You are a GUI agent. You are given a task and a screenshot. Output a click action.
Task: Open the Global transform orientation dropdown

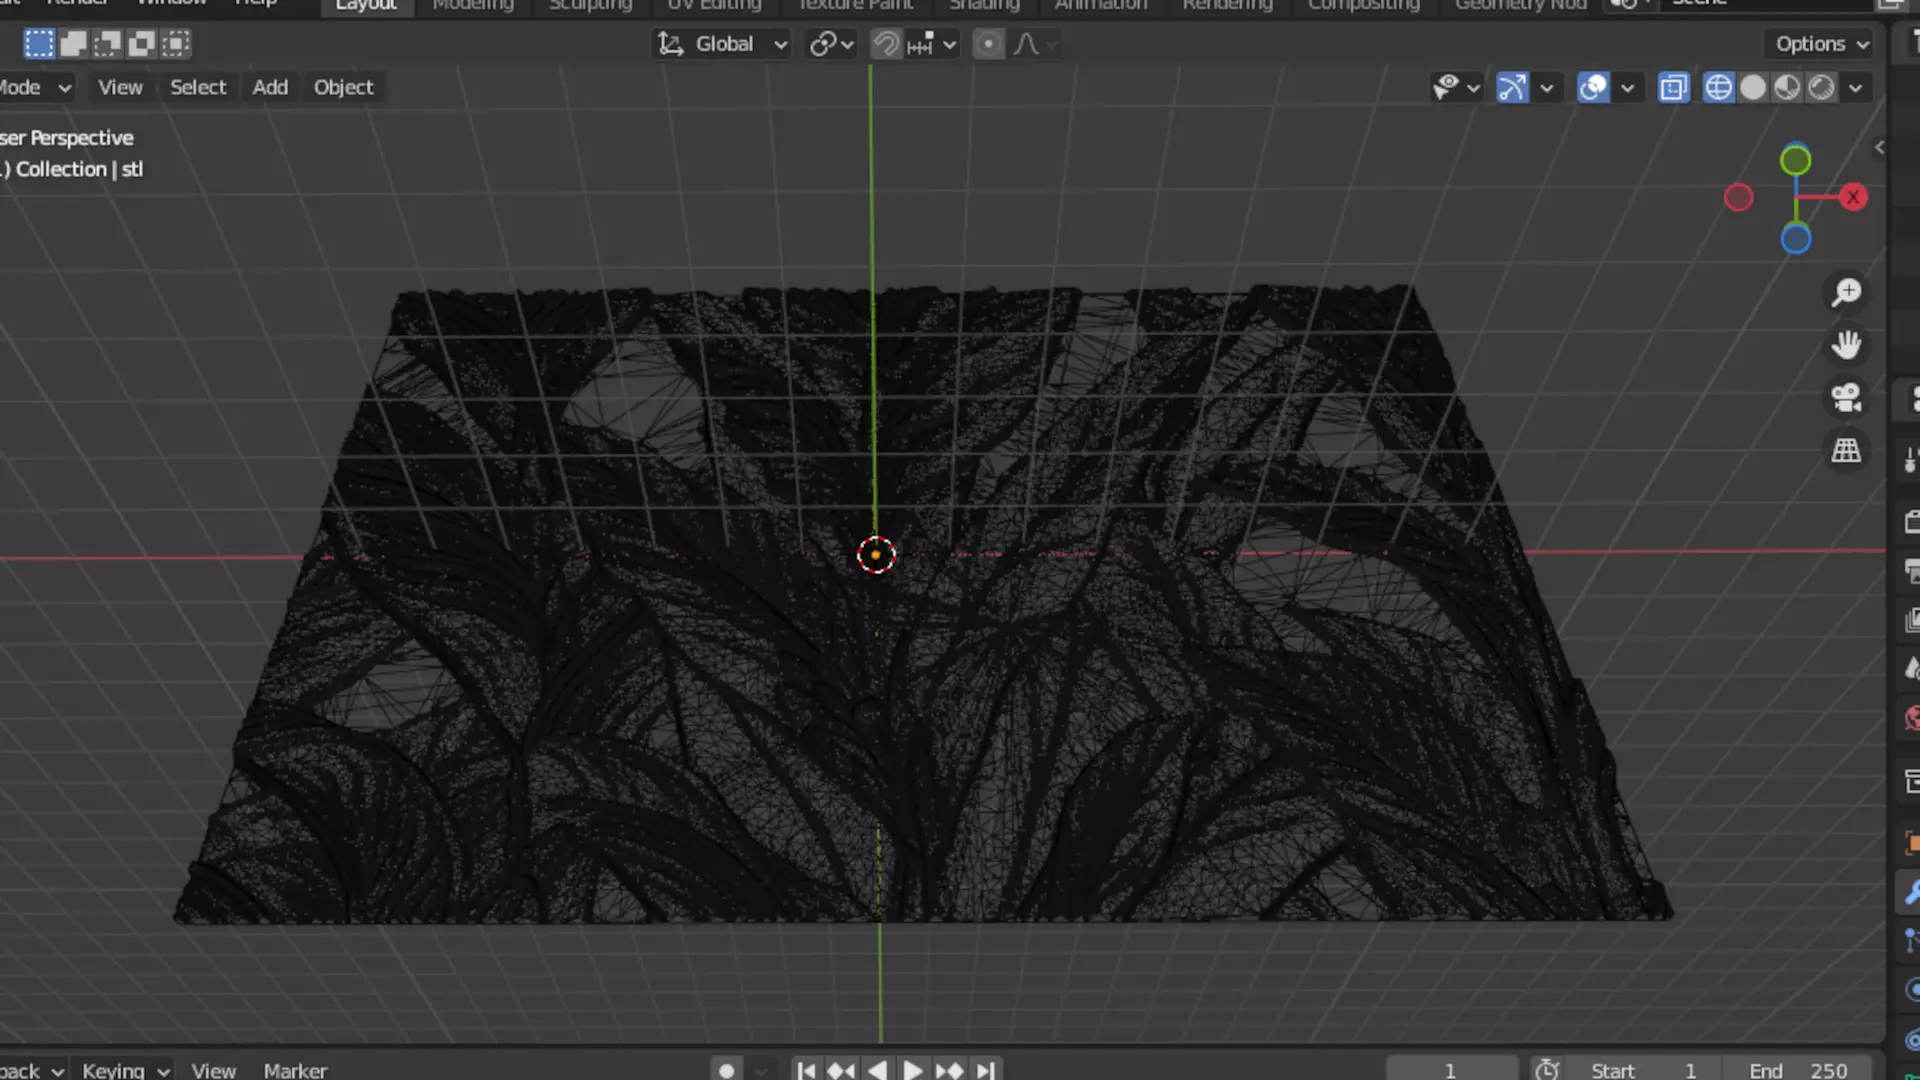[723, 44]
